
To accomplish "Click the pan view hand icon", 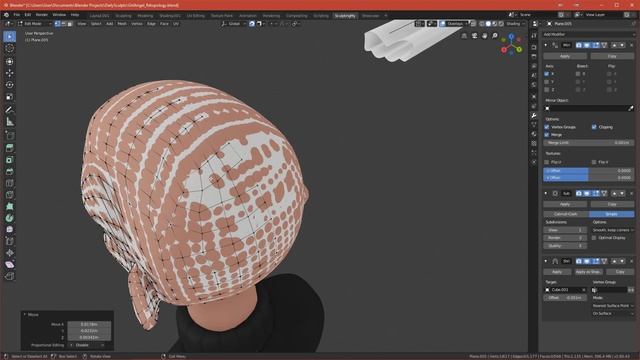I will tap(484, 36).
